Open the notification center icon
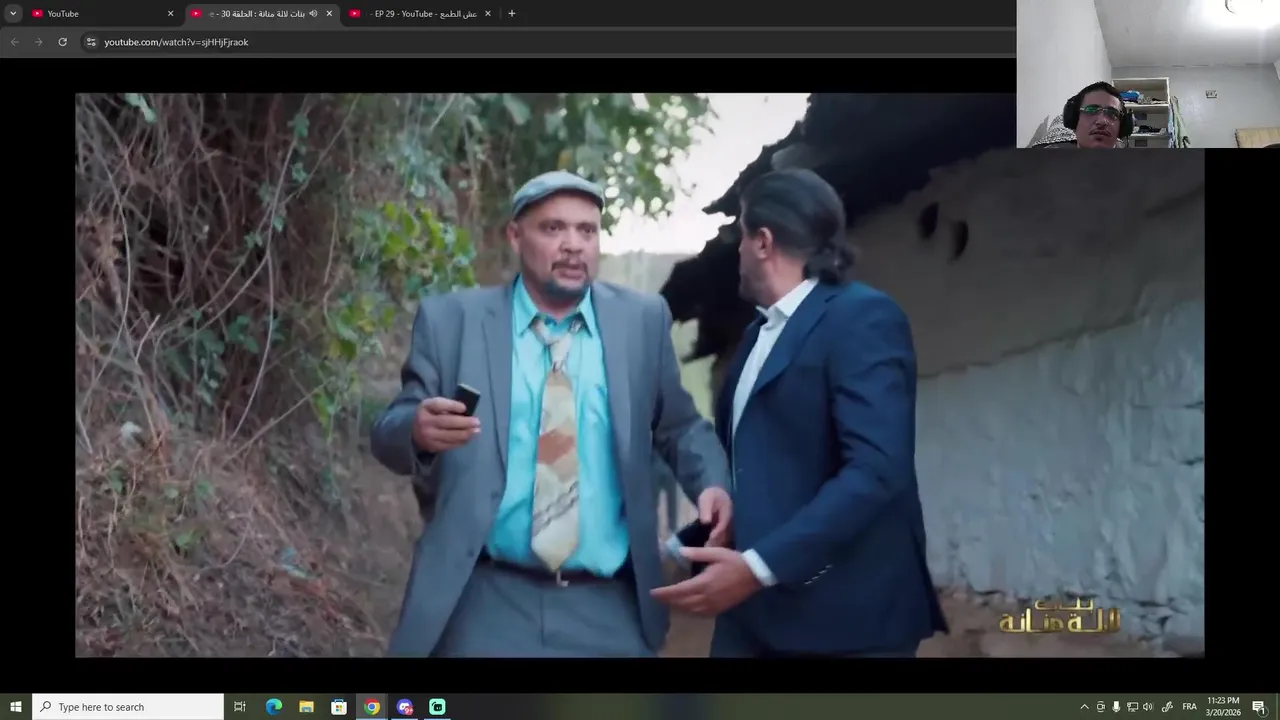Viewport: 1280px width, 720px height. [x=1259, y=707]
